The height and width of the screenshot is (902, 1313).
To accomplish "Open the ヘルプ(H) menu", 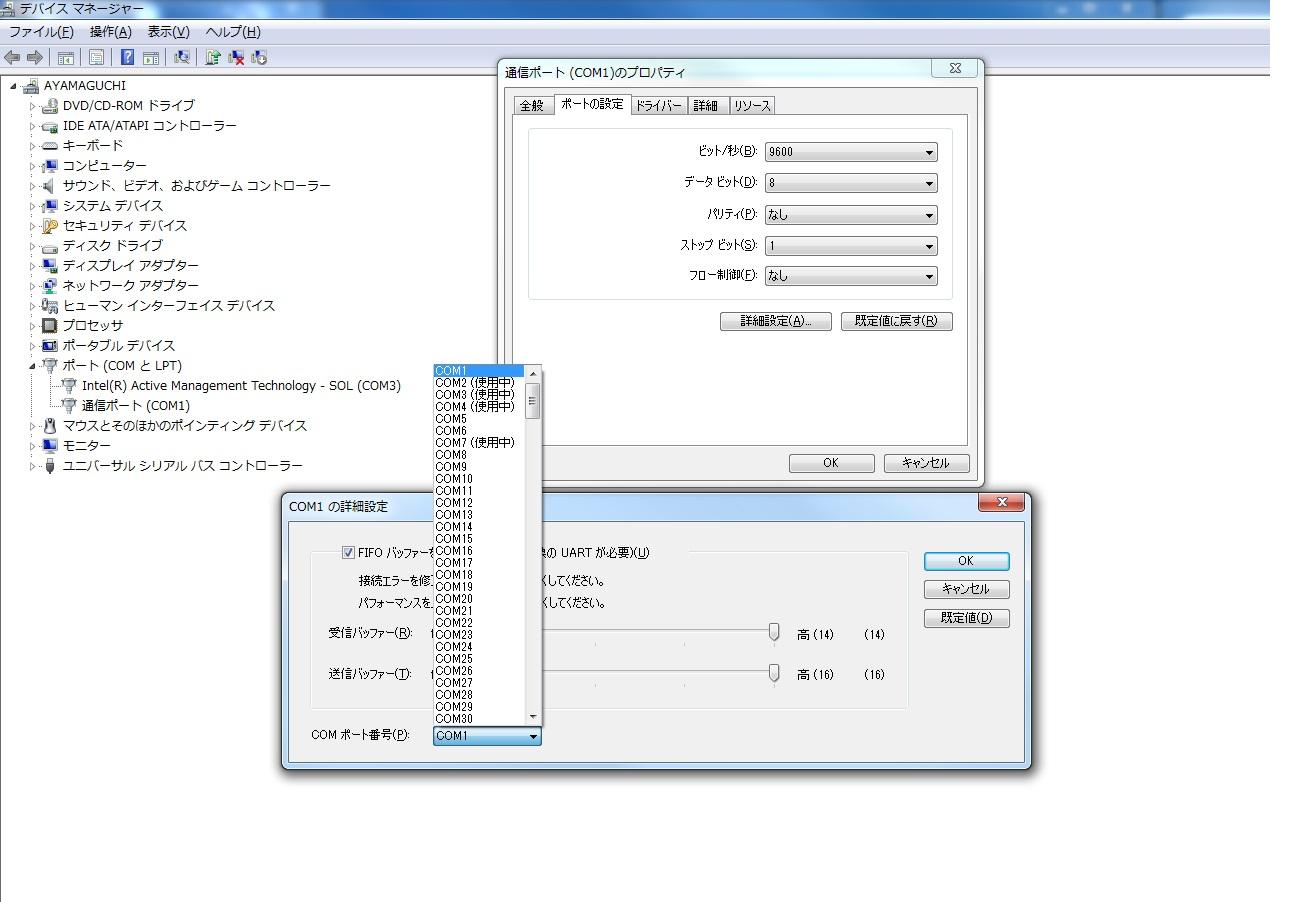I will tap(233, 32).
